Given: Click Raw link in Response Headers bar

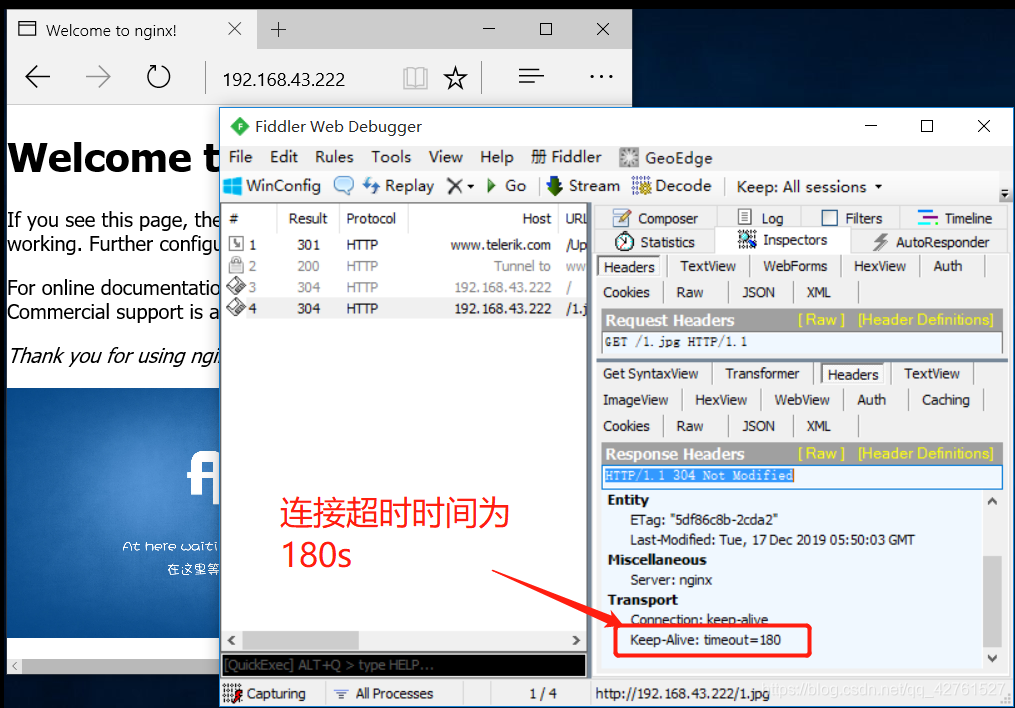Looking at the screenshot, I should point(821,454).
